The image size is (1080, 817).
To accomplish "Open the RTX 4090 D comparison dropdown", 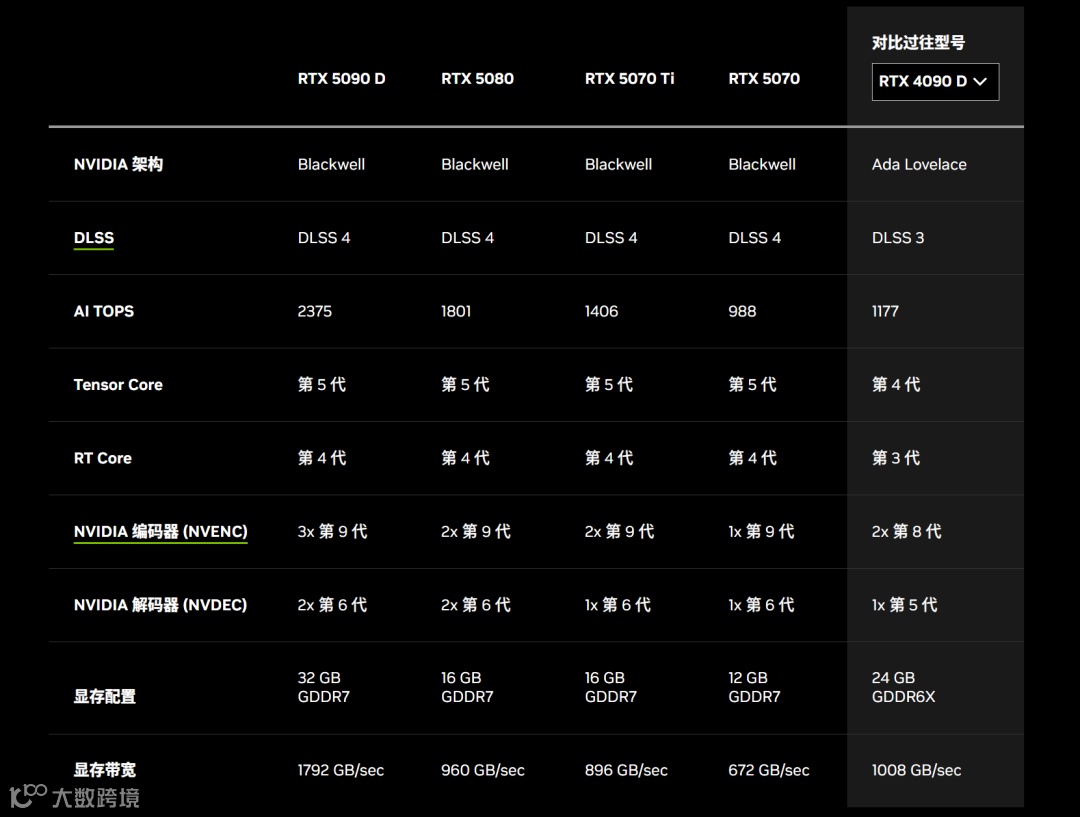I will click(x=935, y=82).
